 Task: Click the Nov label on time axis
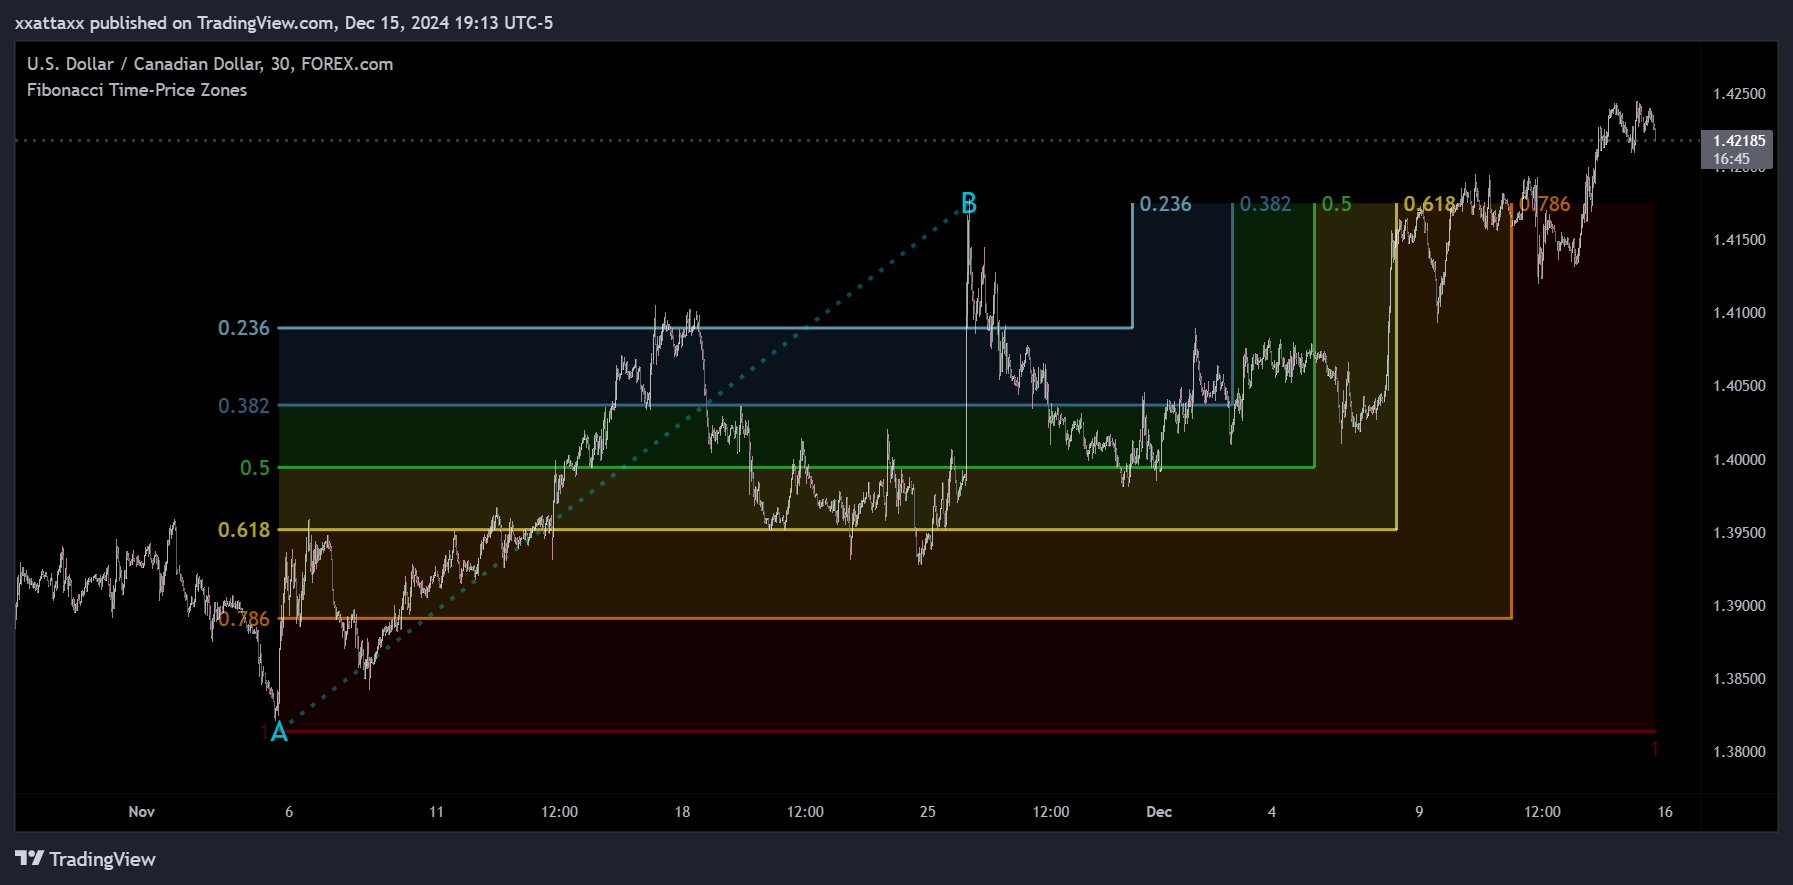tap(142, 812)
